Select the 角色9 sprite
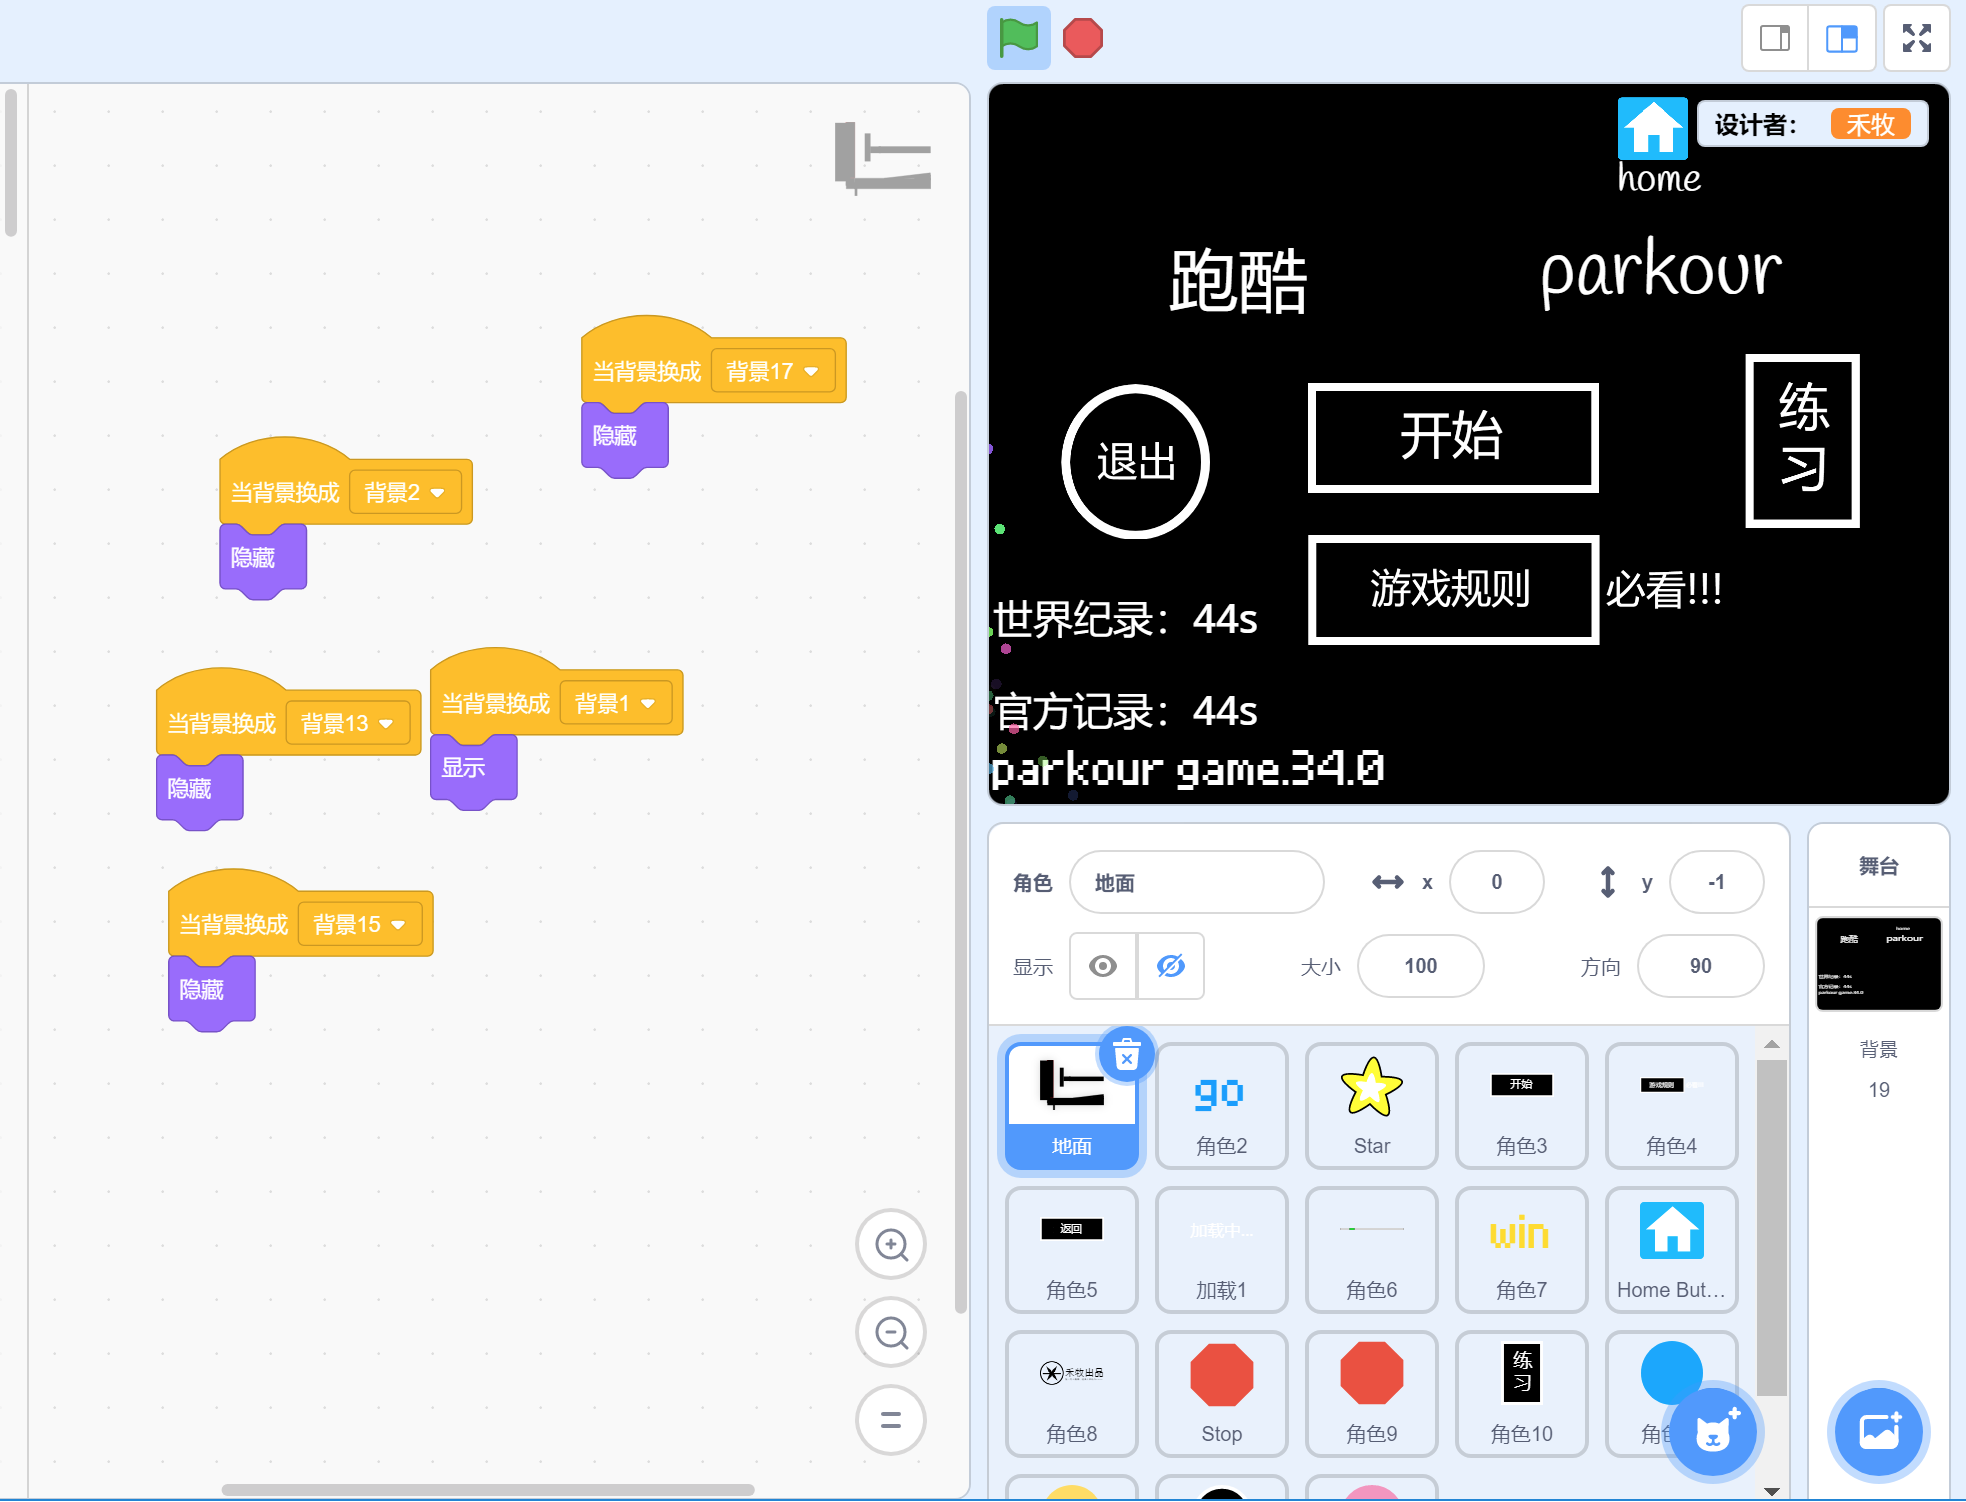The image size is (1966, 1502). tap(1371, 1394)
